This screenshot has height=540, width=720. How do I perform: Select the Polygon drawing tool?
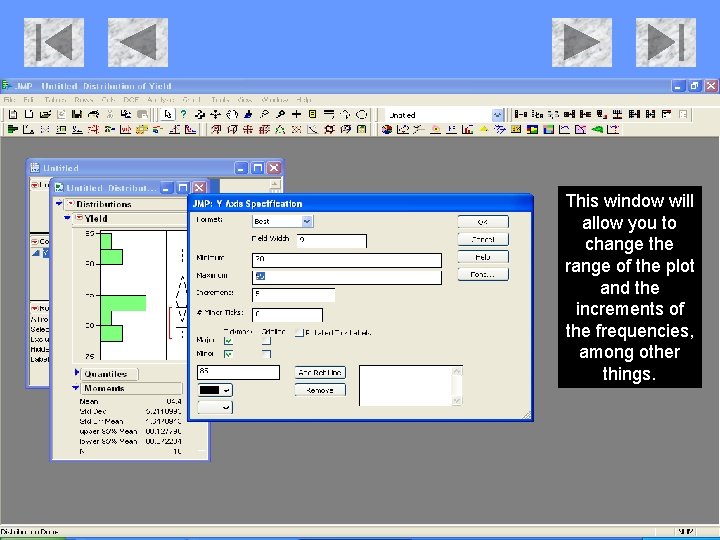345,114
